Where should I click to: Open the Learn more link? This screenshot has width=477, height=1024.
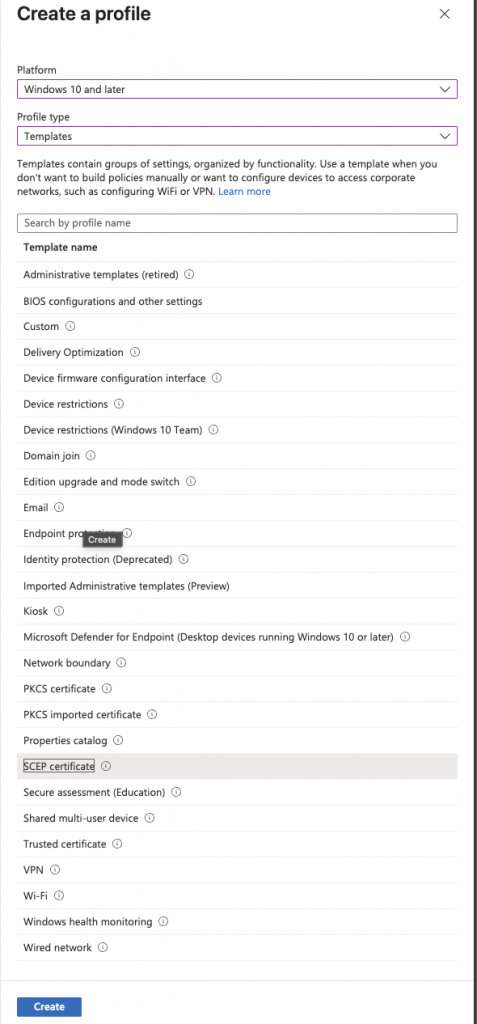(244, 191)
